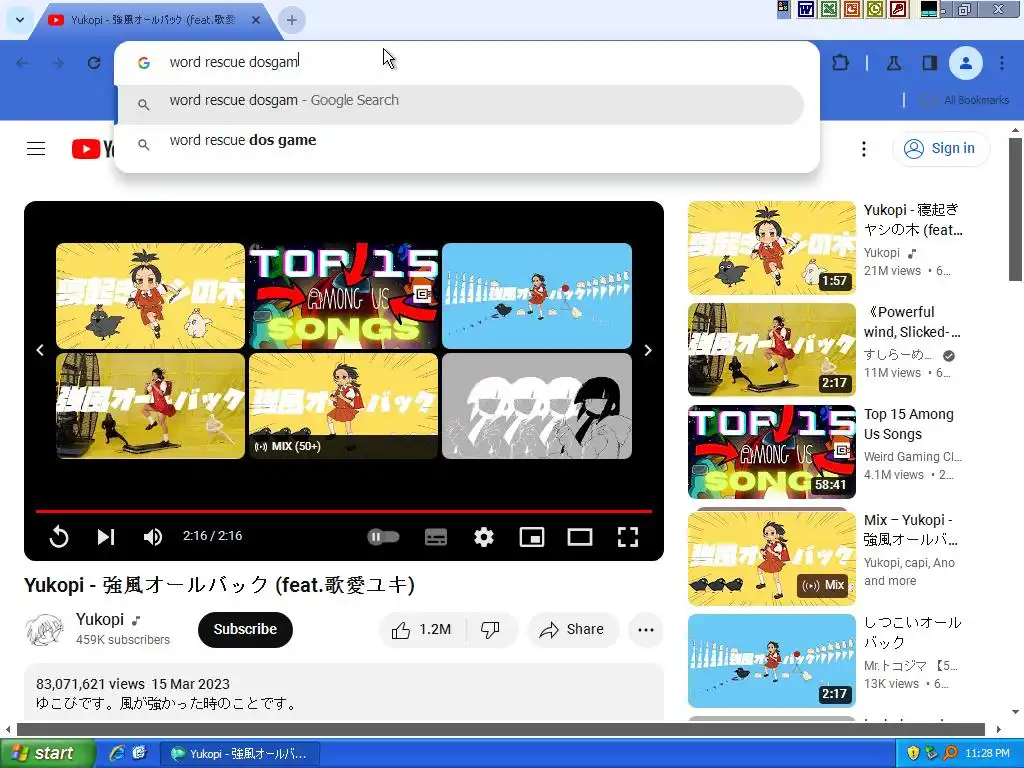The height and width of the screenshot is (768, 1024).
Task: Click the video progress bar
Action: 344,511
